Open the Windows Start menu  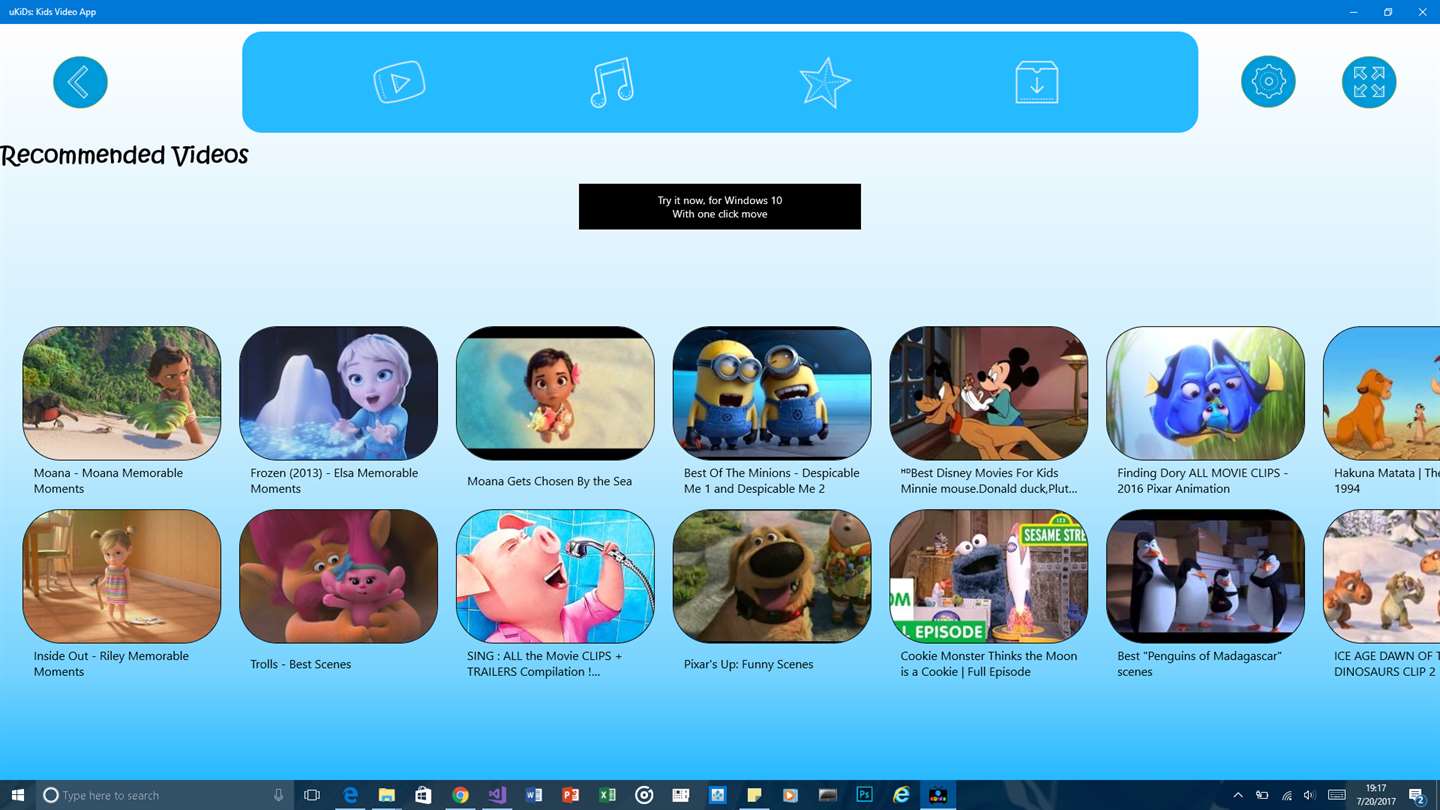pos(18,795)
